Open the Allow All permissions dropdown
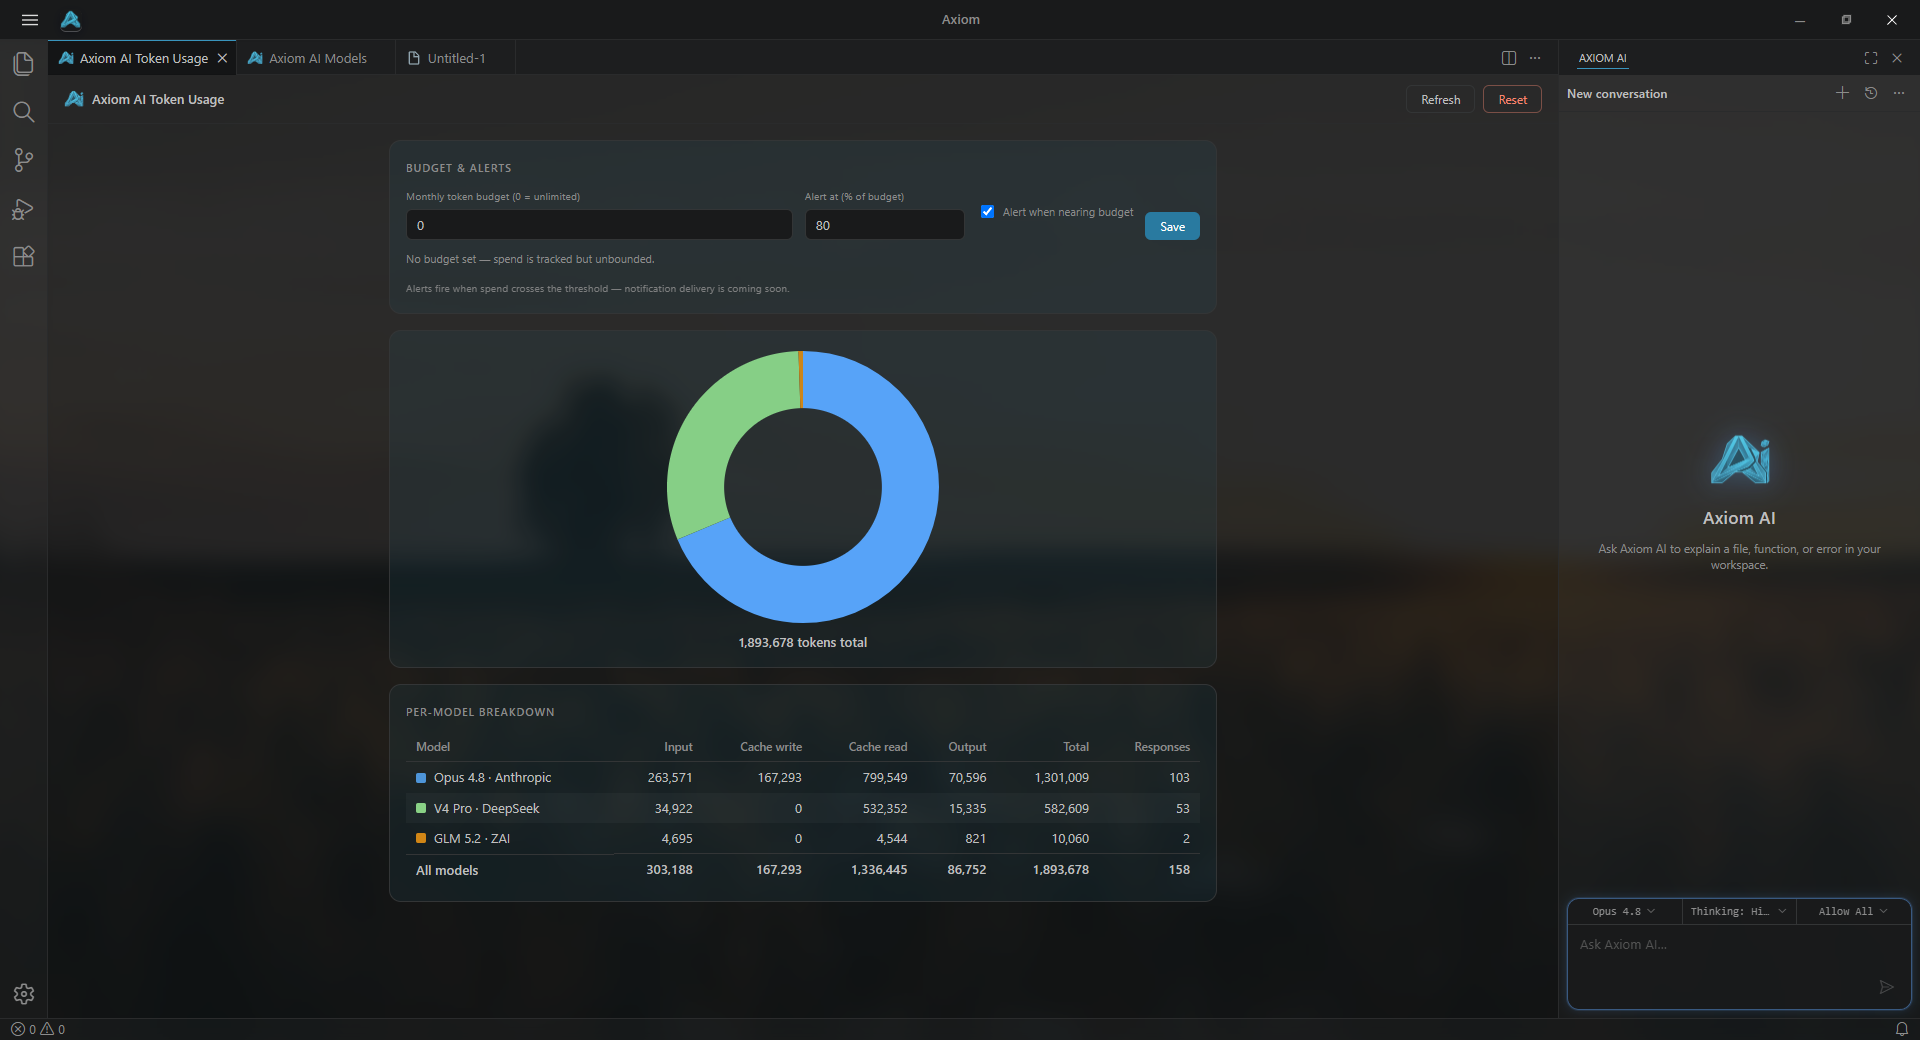Screen dimensions: 1920x1040 (x=1853, y=911)
